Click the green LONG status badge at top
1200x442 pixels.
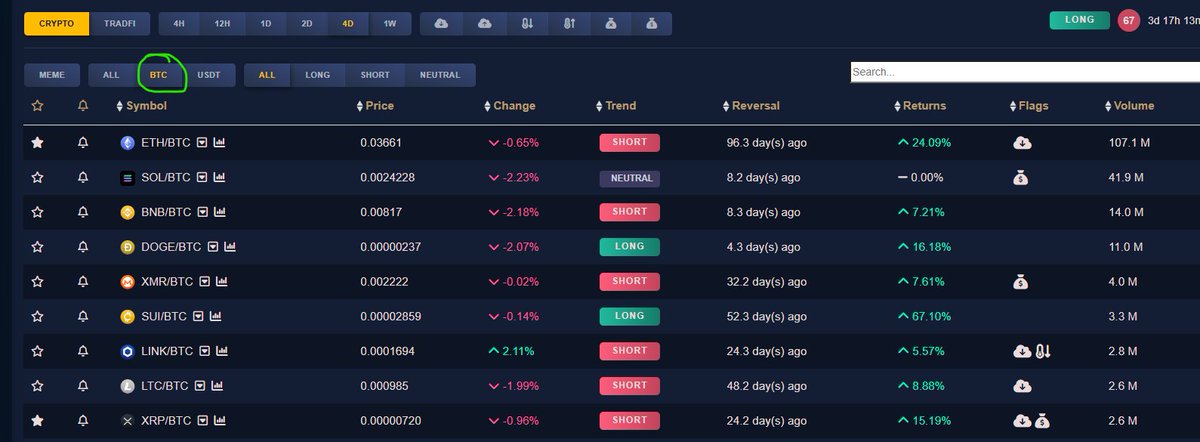tap(1079, 20)
